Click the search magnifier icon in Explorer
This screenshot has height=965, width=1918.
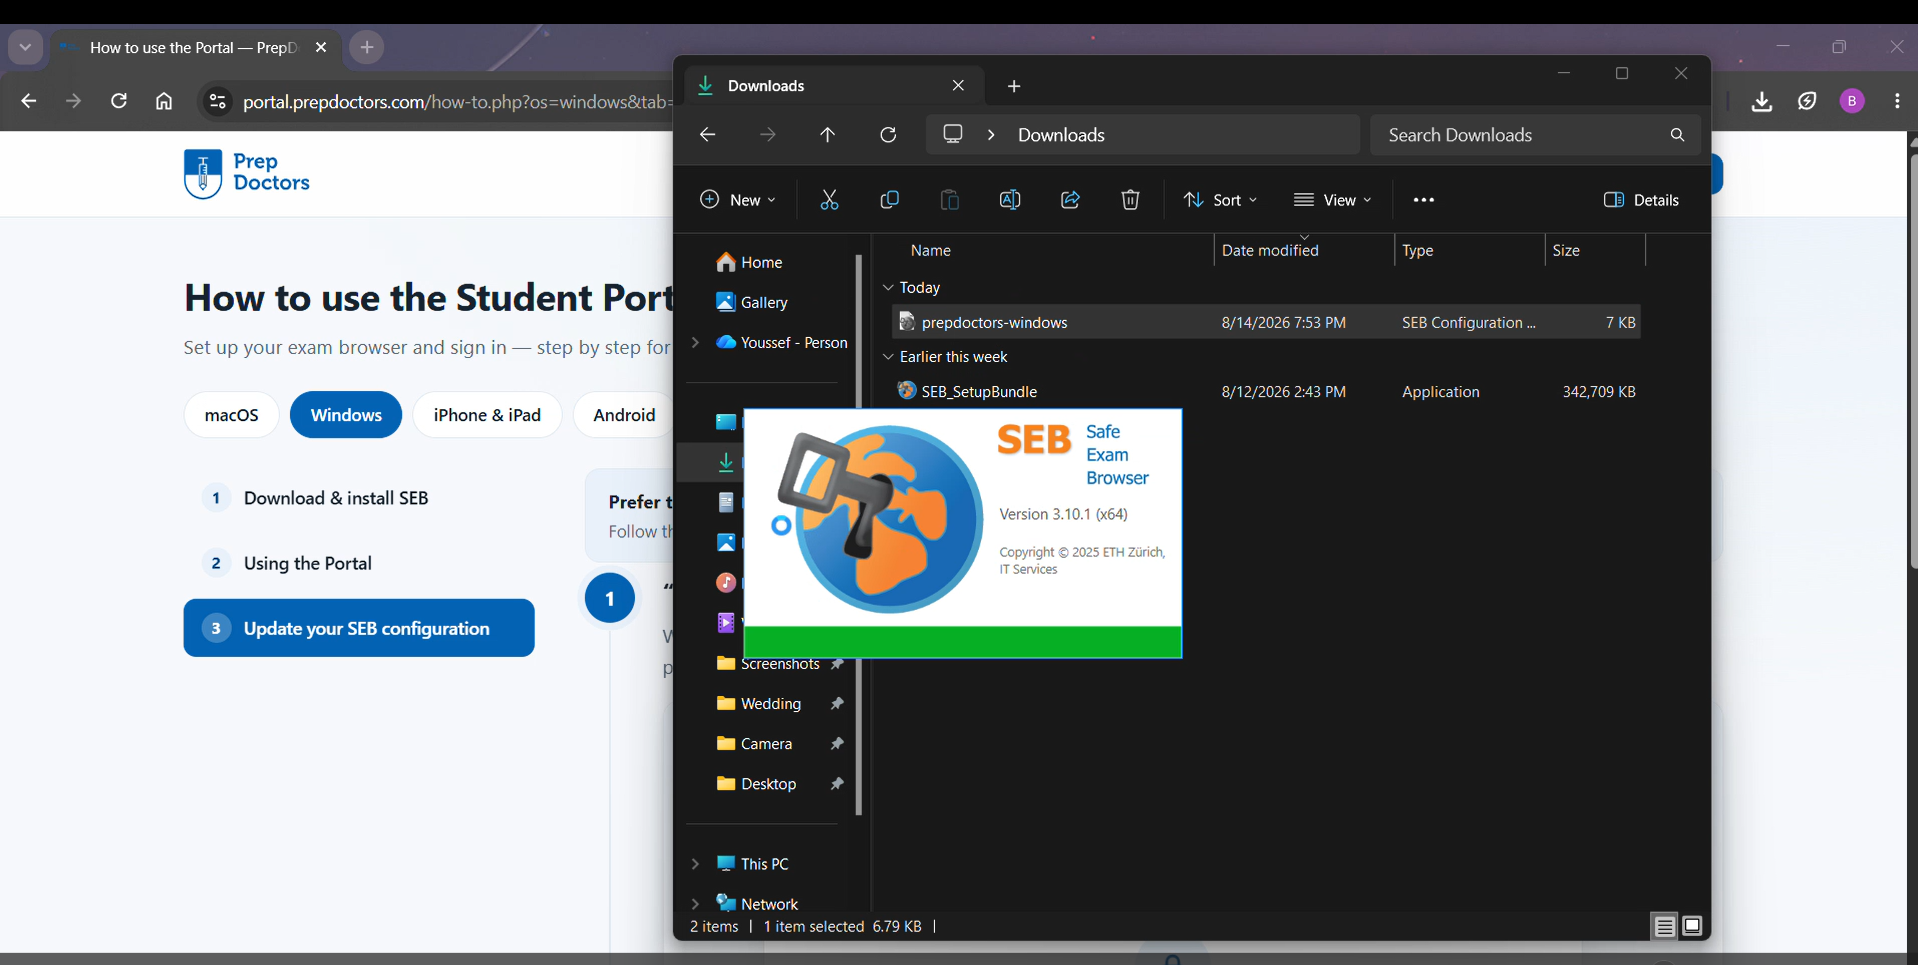click(1677, 135)
